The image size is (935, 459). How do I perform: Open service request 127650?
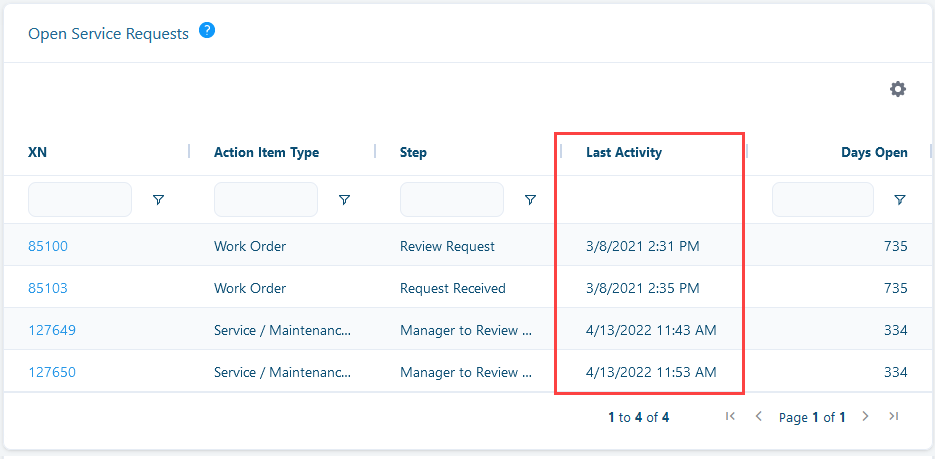(x=52, y=373)
